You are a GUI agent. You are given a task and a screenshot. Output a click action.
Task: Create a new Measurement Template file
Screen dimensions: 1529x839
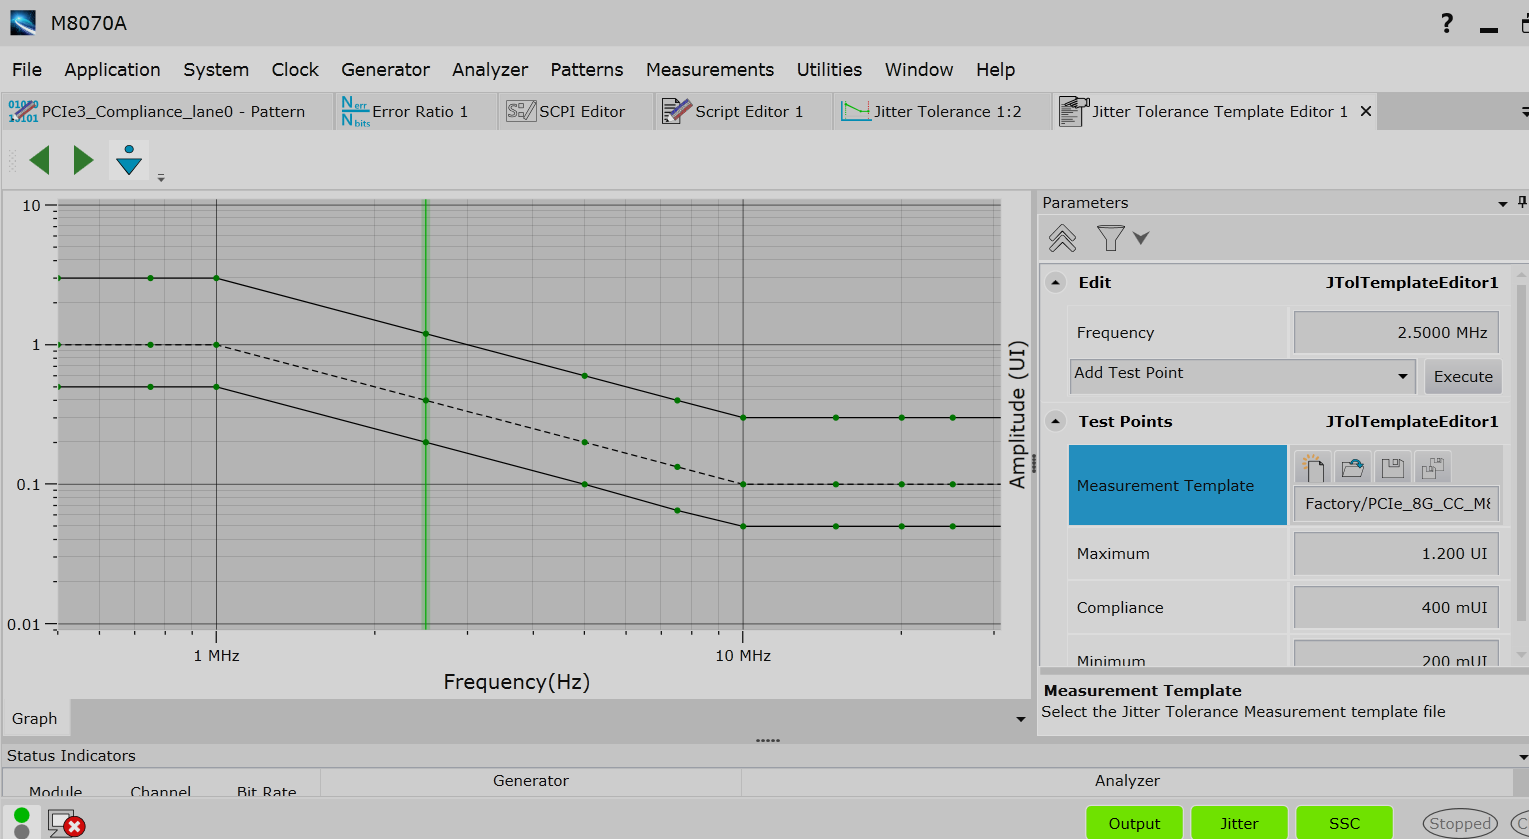click(1312, 467)
